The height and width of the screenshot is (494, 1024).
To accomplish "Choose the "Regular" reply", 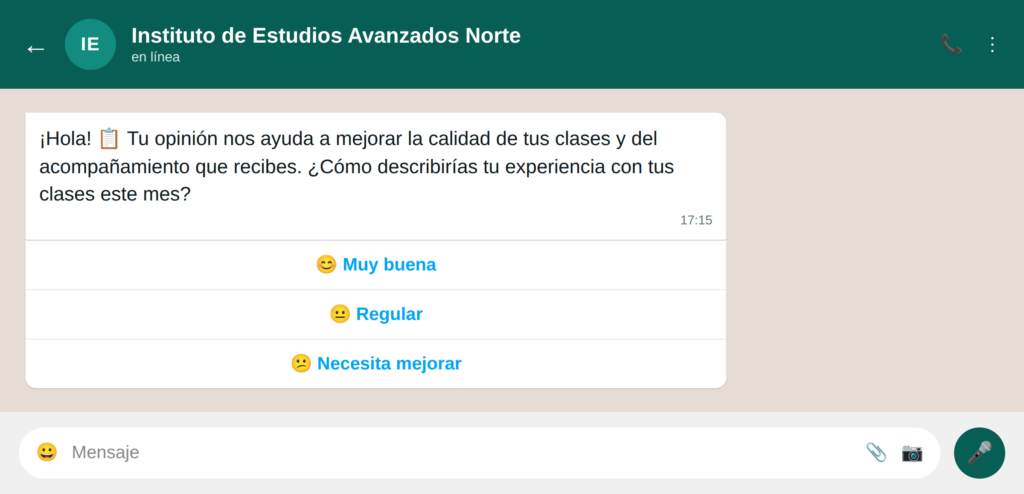I will pyautogui.click(x=376, y=314).
